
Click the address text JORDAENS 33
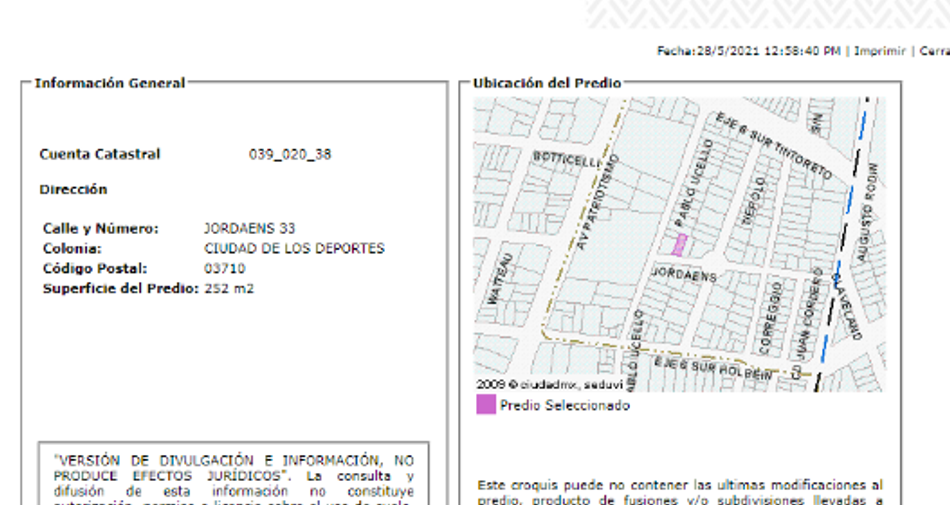249,229
